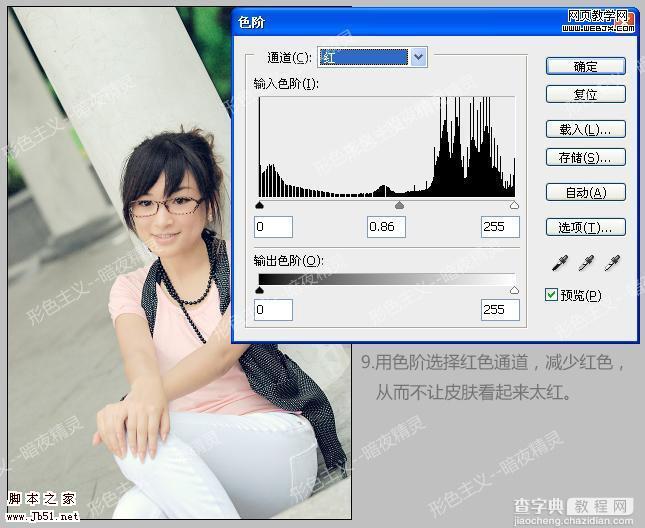
Task: Toggle the 预览(P) preview checkbox
Action: tap(551, 295)
